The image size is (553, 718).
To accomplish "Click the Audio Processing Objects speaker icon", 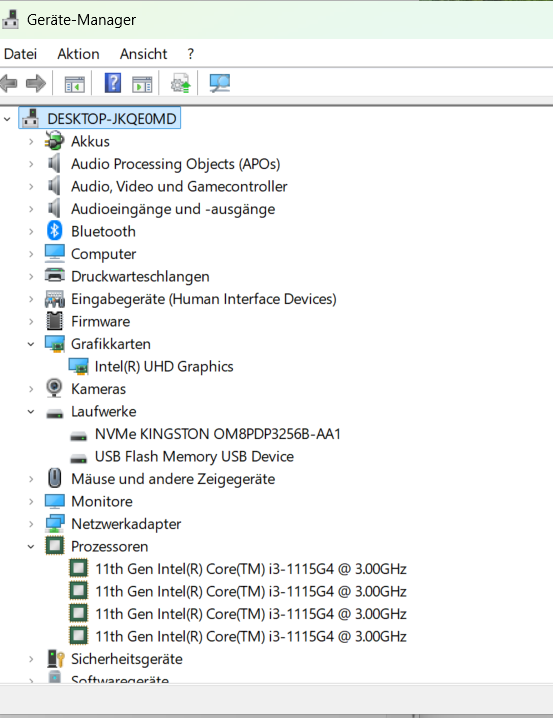I will click(54, 163).
